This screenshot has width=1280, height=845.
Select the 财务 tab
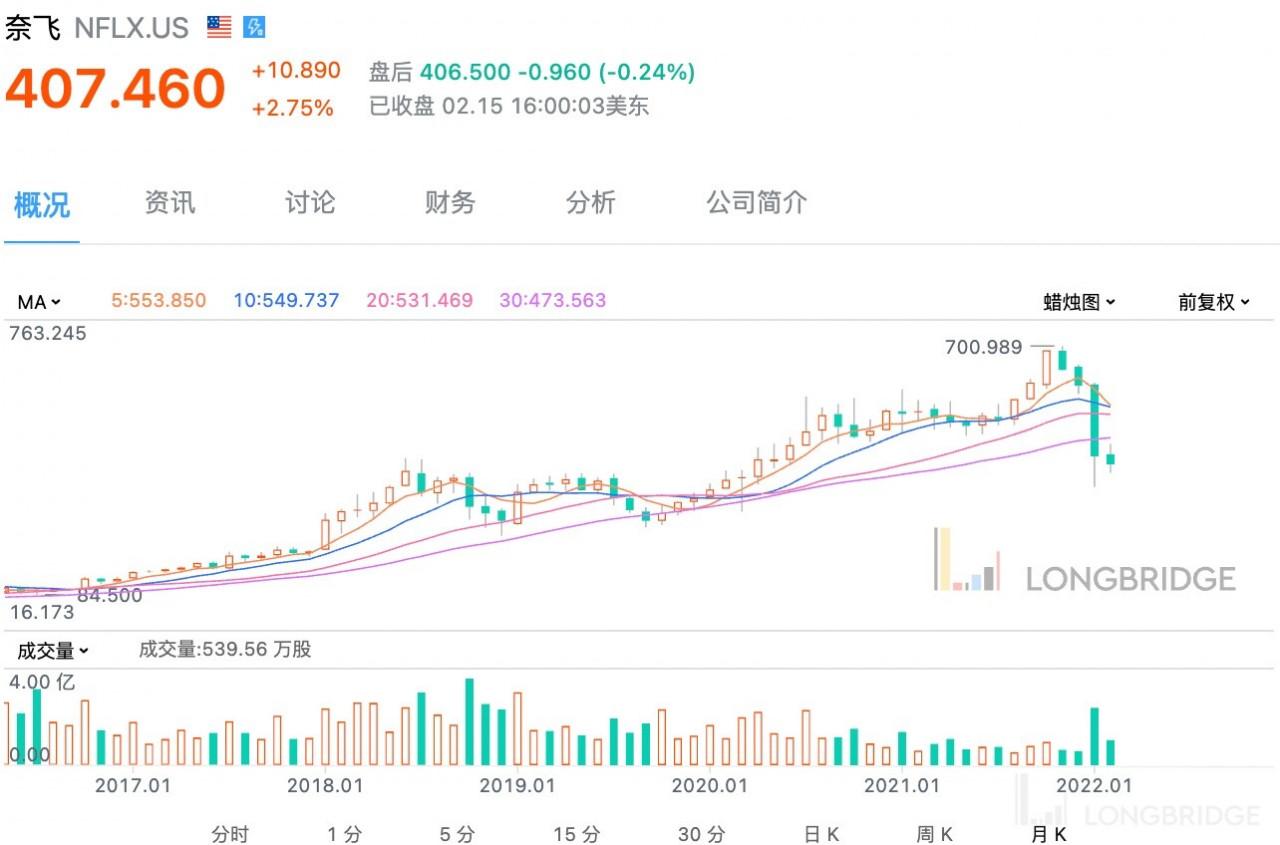tap(450, 203)
